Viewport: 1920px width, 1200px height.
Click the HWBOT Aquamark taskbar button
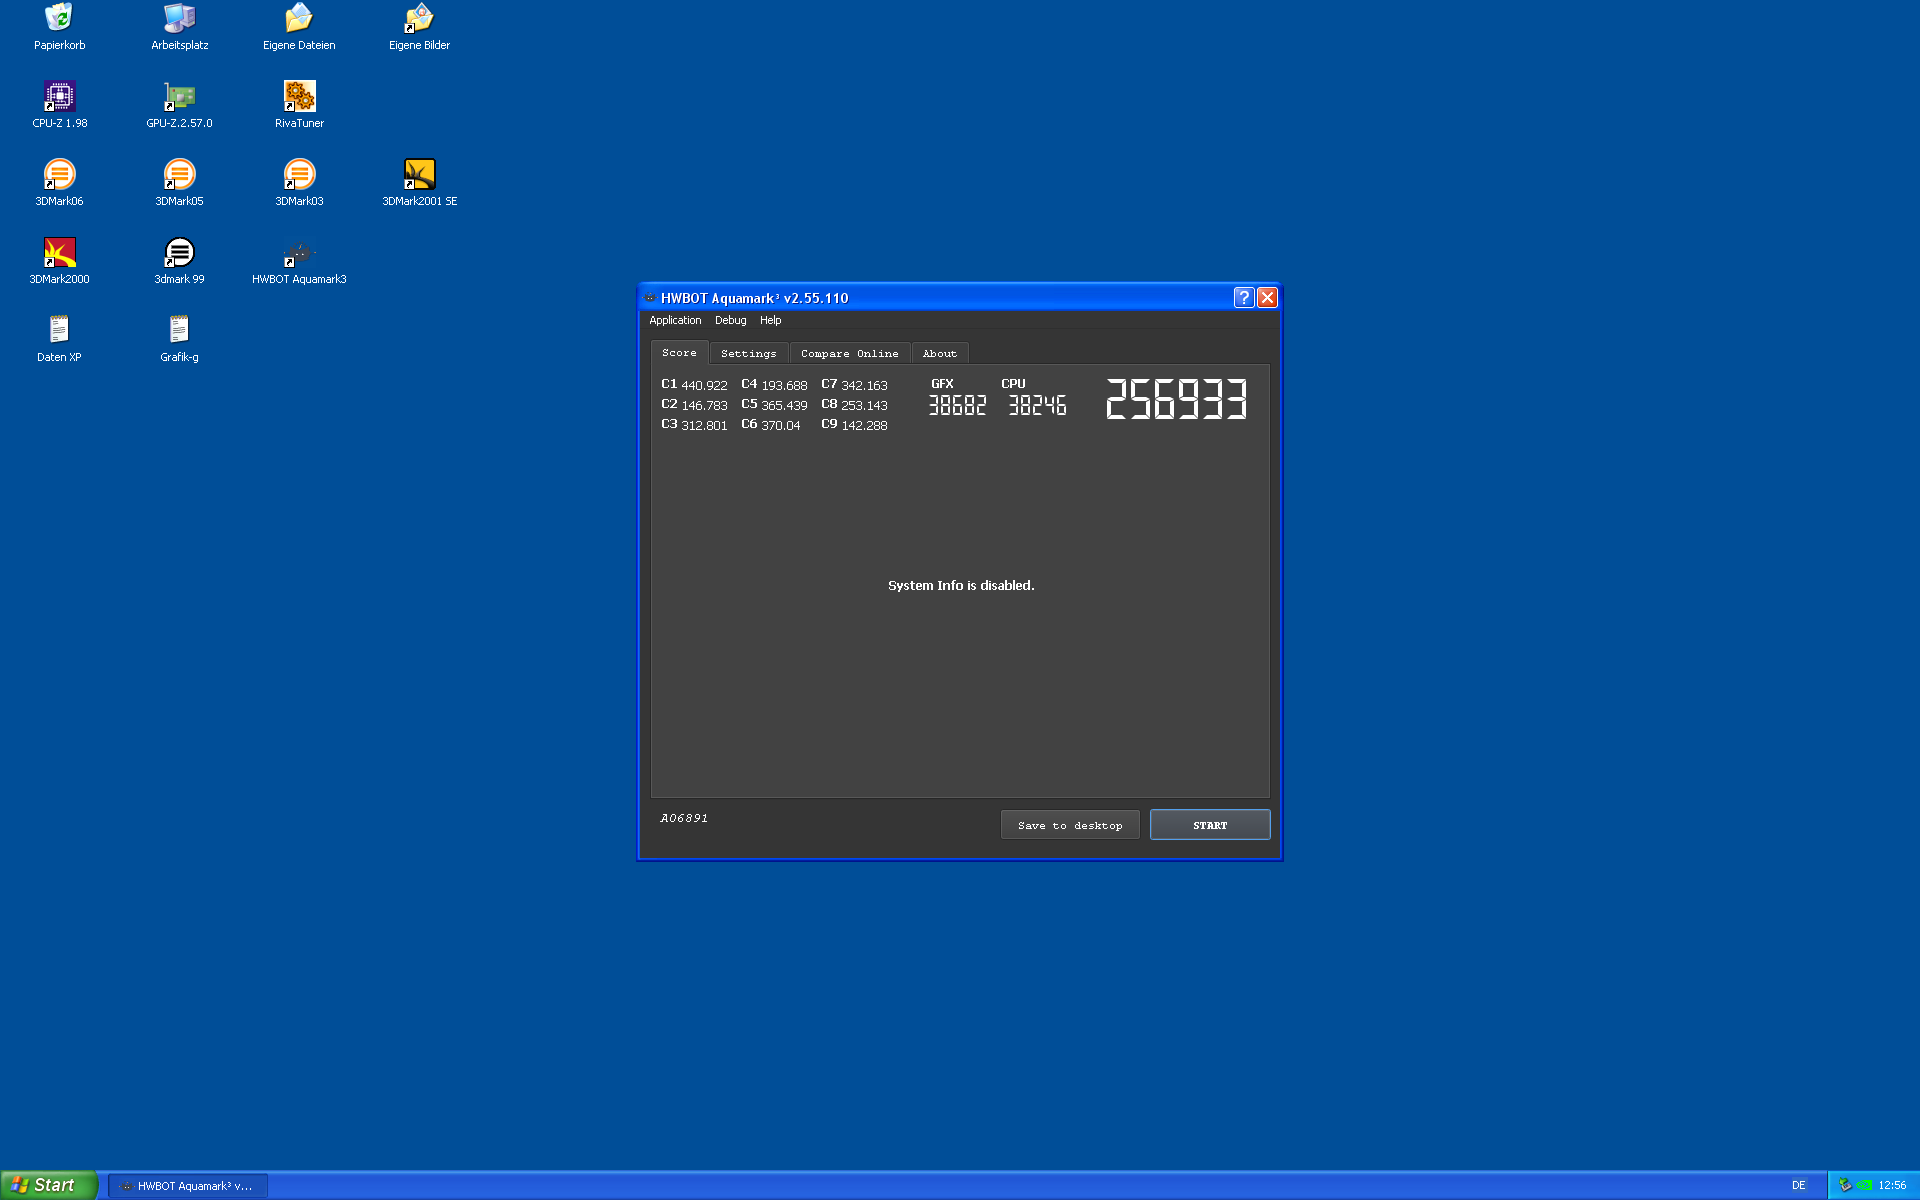tap(188, 1186)
